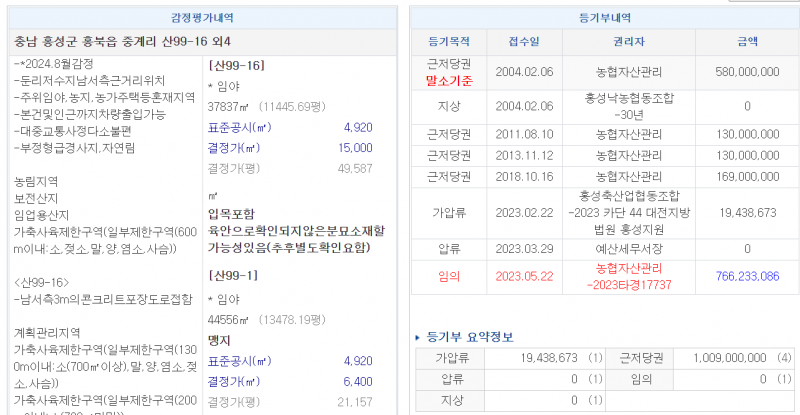Click the 감정평가내역 panel header
This screenshot has height=415, width=800.
coord(202,17)
